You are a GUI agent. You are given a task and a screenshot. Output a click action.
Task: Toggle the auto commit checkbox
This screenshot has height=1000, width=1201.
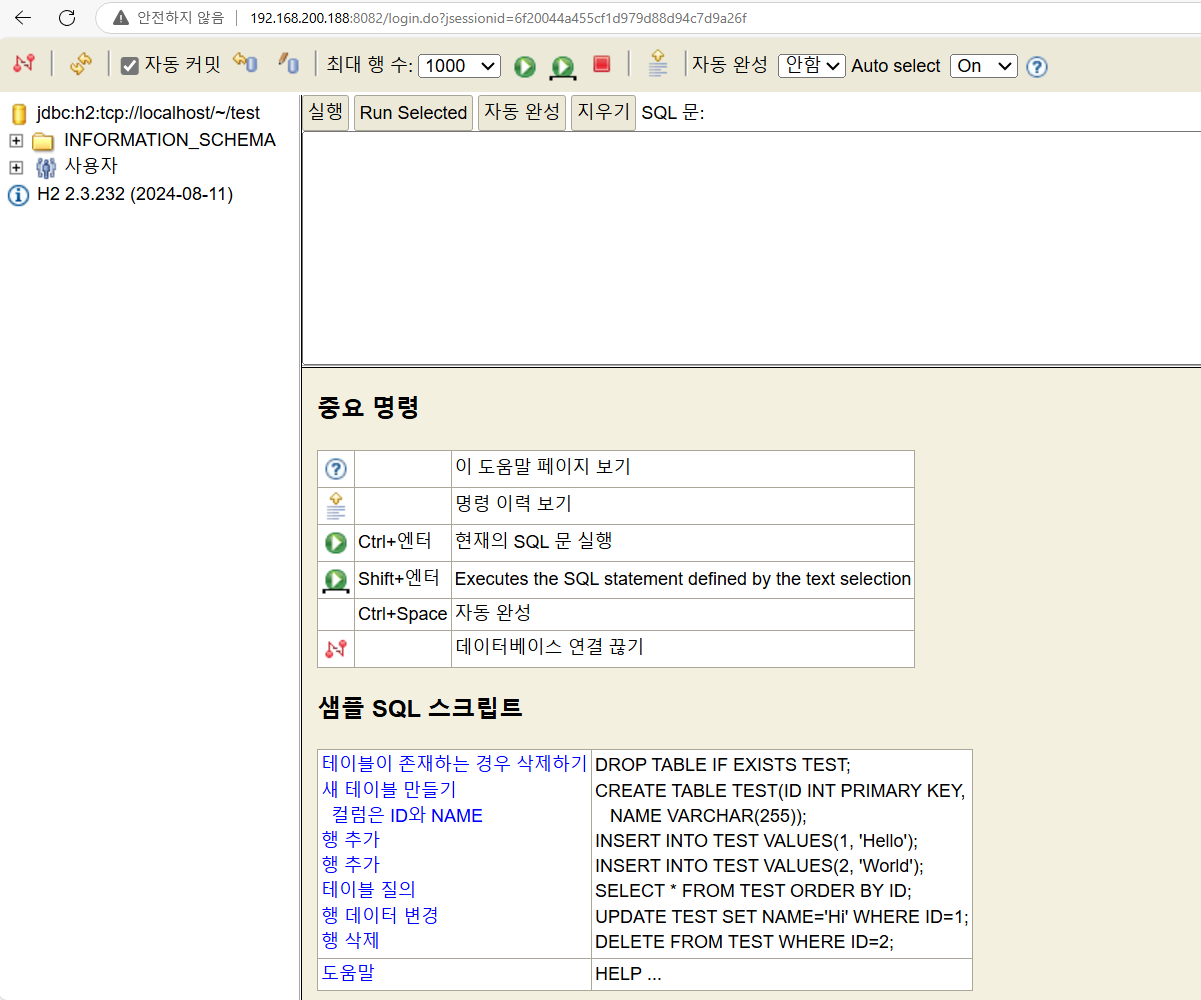pyautogui.click(x=129, y=66)
